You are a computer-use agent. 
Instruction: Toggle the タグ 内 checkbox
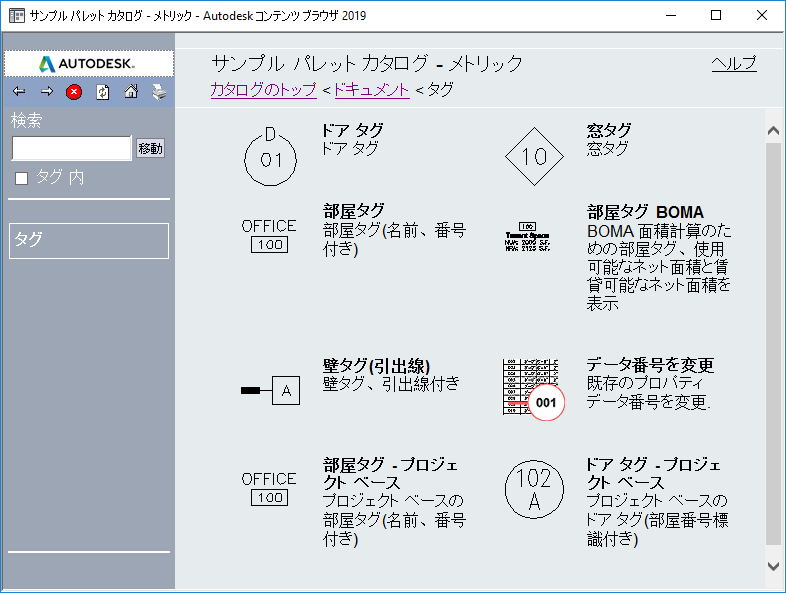[x=22, y=178]
